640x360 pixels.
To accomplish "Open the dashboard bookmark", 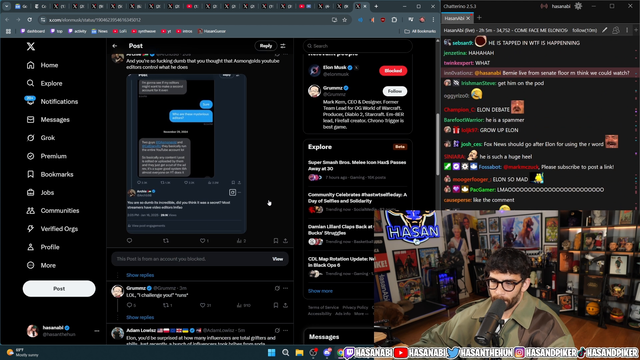I will (x=33, y=31).
